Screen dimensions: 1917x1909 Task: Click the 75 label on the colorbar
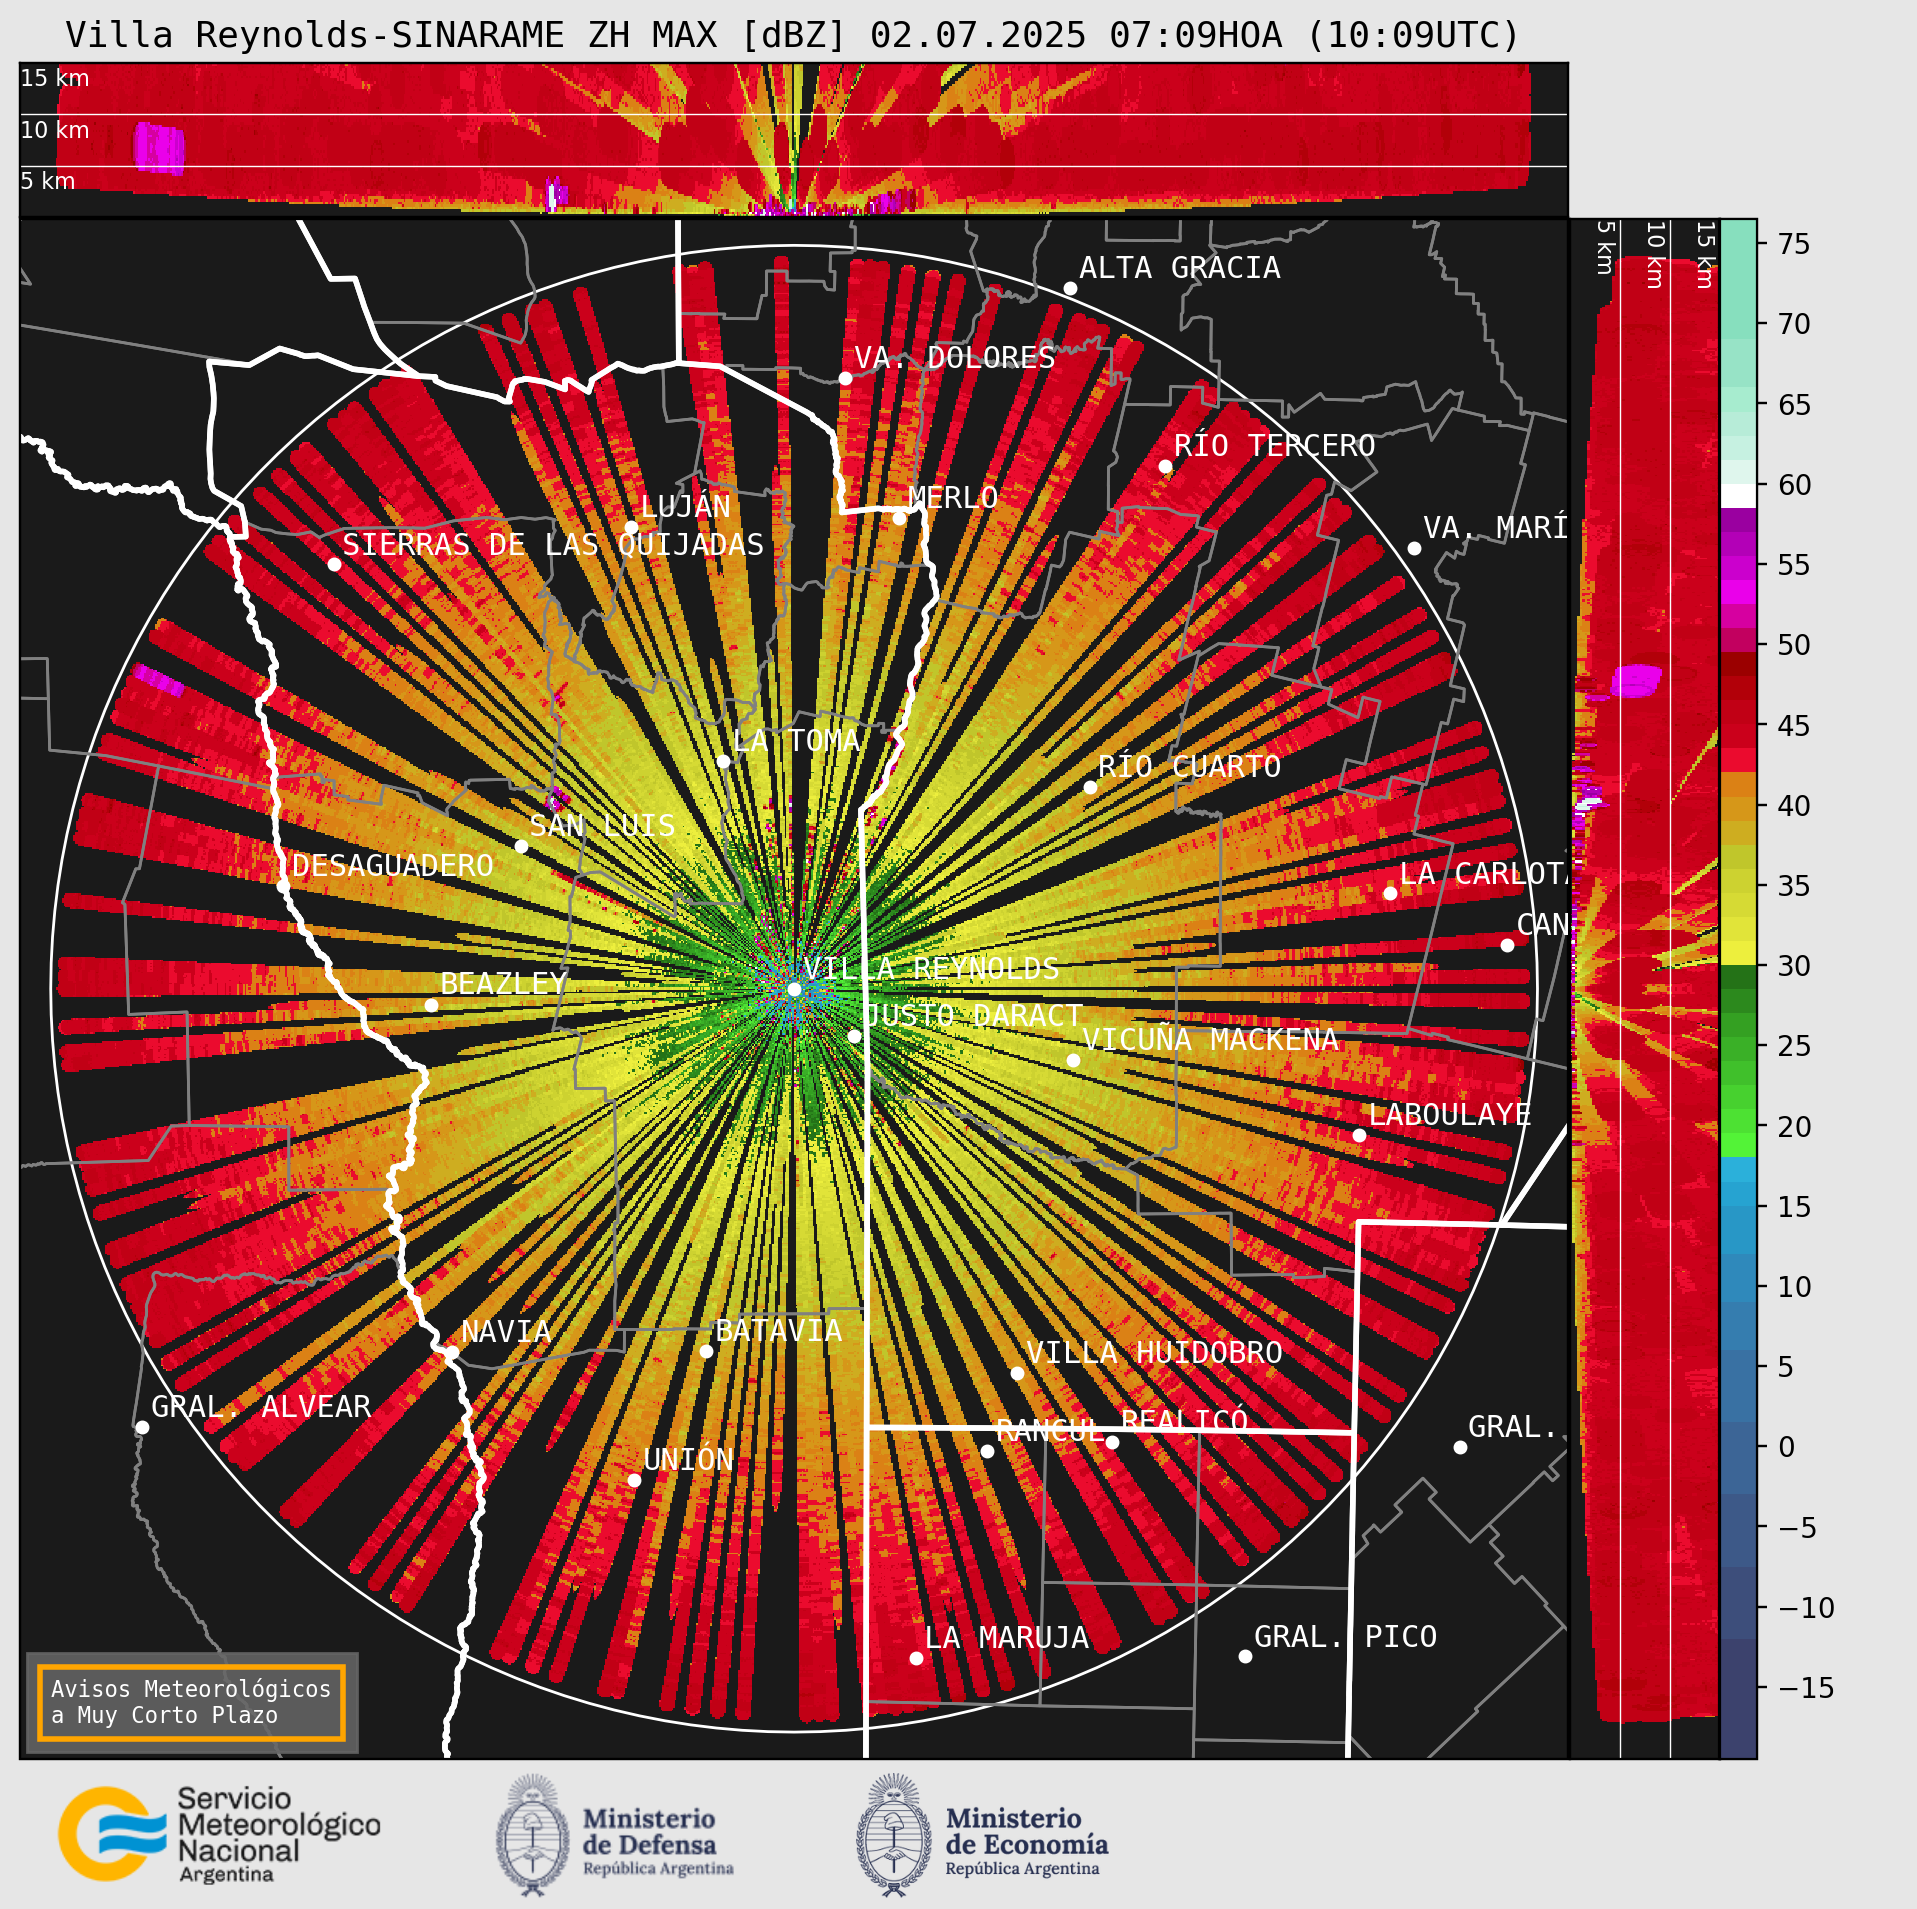tap(1794, 244)
